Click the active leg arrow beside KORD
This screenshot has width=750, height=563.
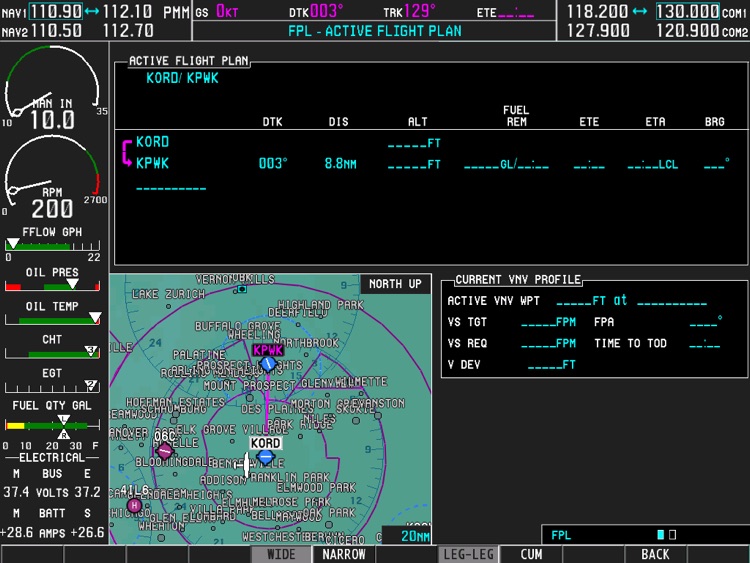tap(127, 153)
